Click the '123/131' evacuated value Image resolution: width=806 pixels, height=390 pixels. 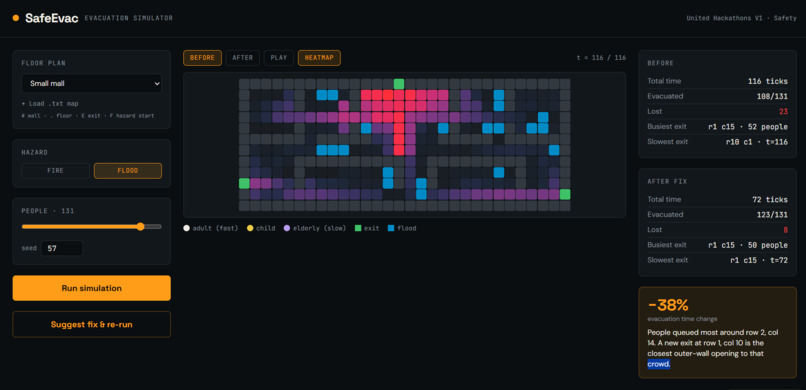[x=772, y=214]
